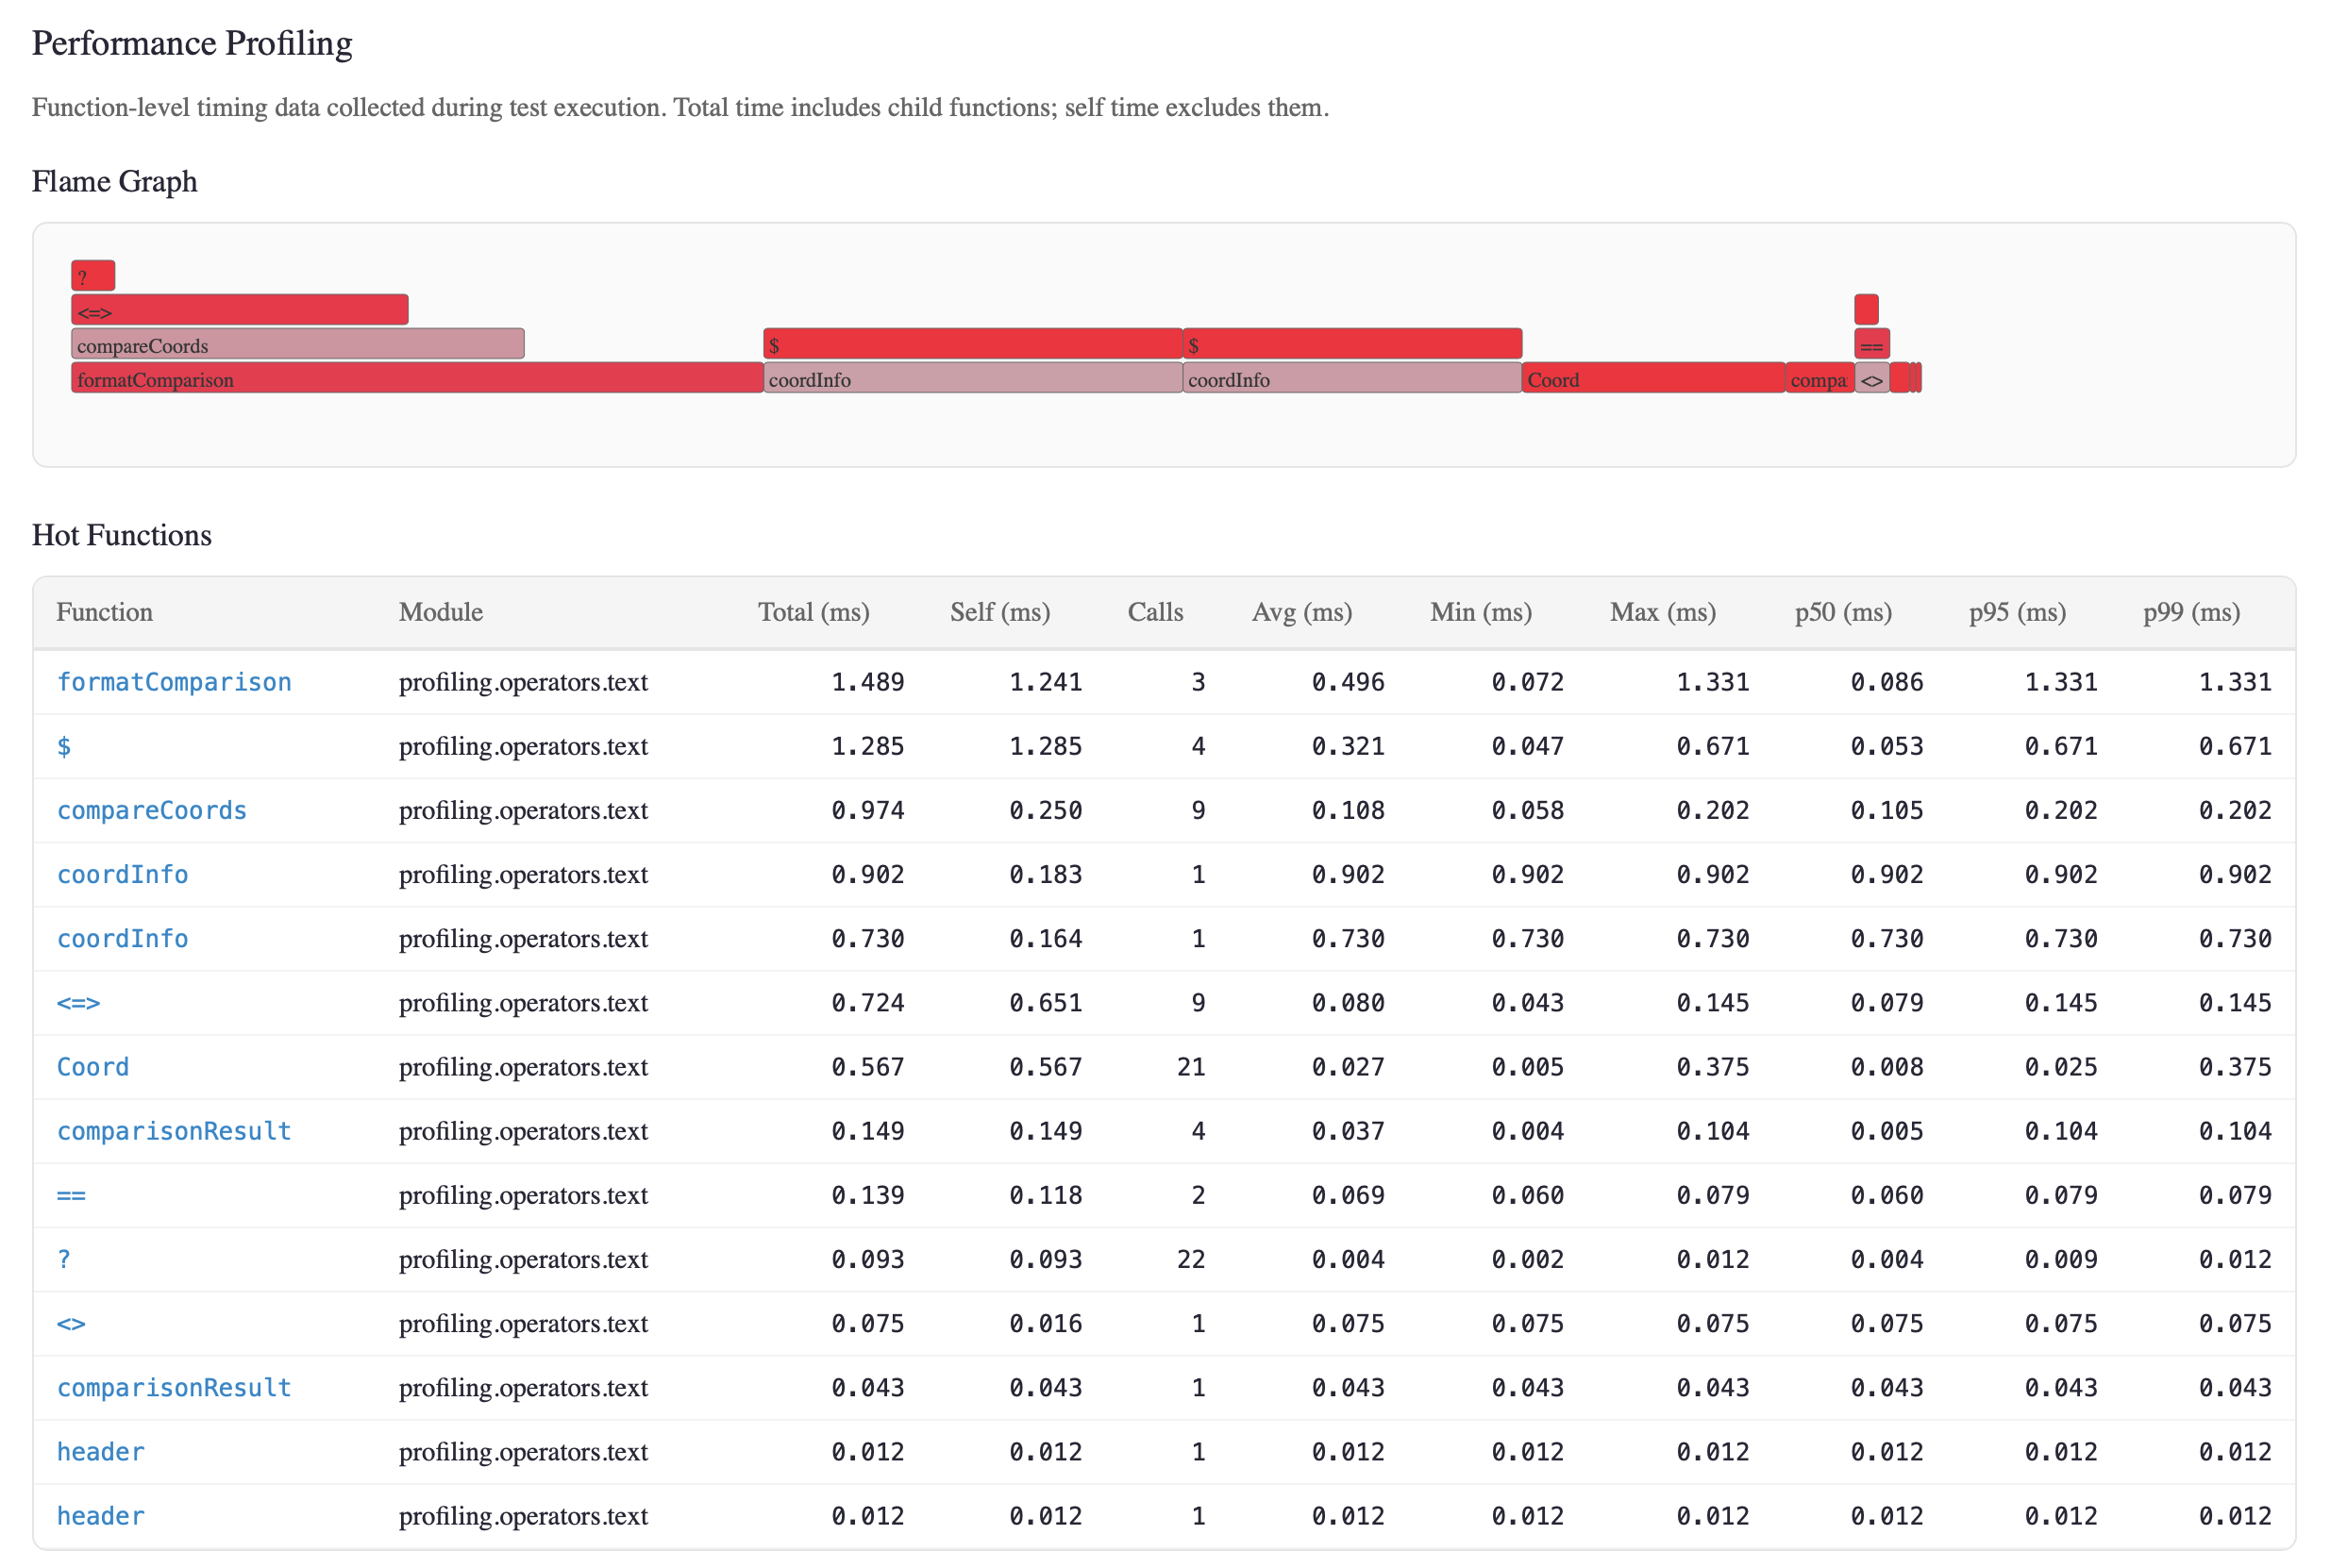Viewport: 2331px width, 1568px height.
Task: Select the <=> bar in flame graph
Action: point(239,311)
